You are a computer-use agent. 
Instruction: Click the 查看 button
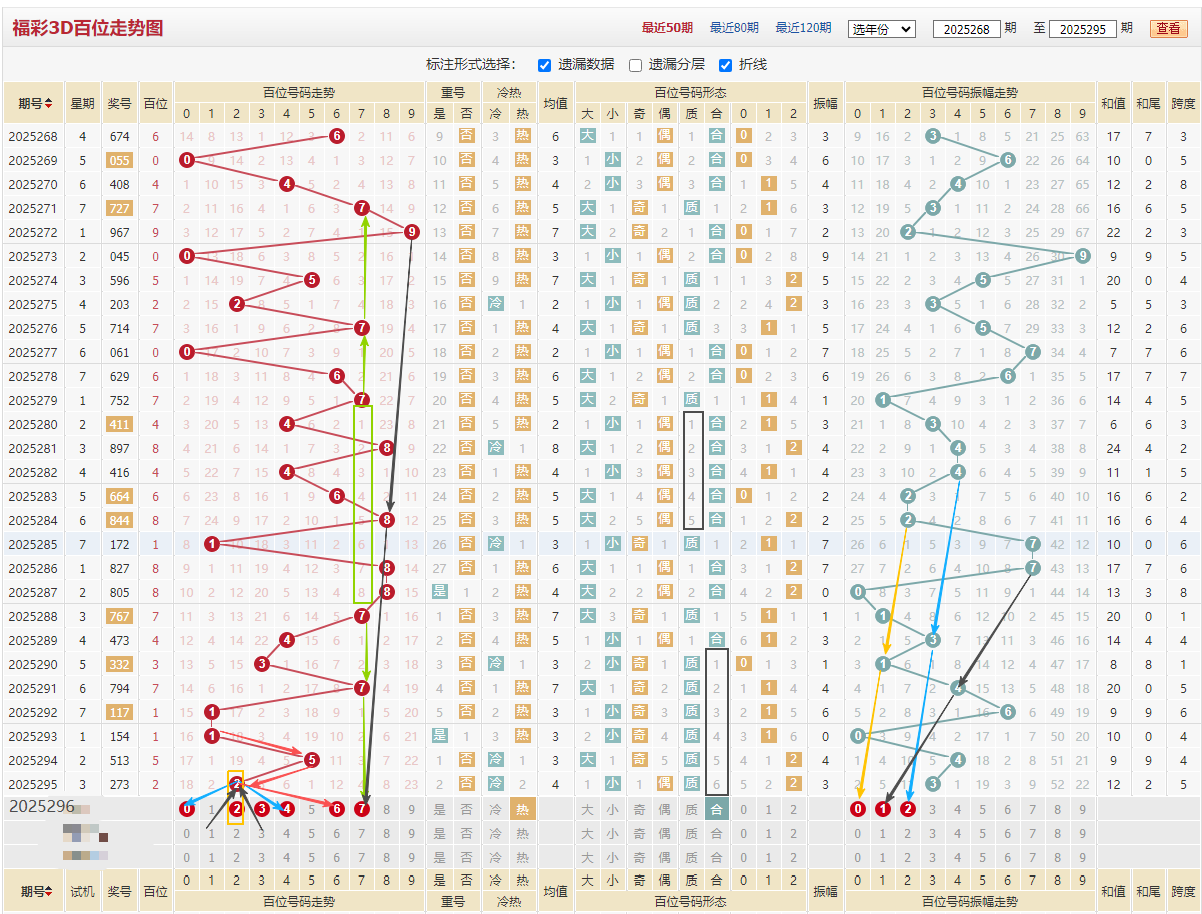coord(1168,28)
